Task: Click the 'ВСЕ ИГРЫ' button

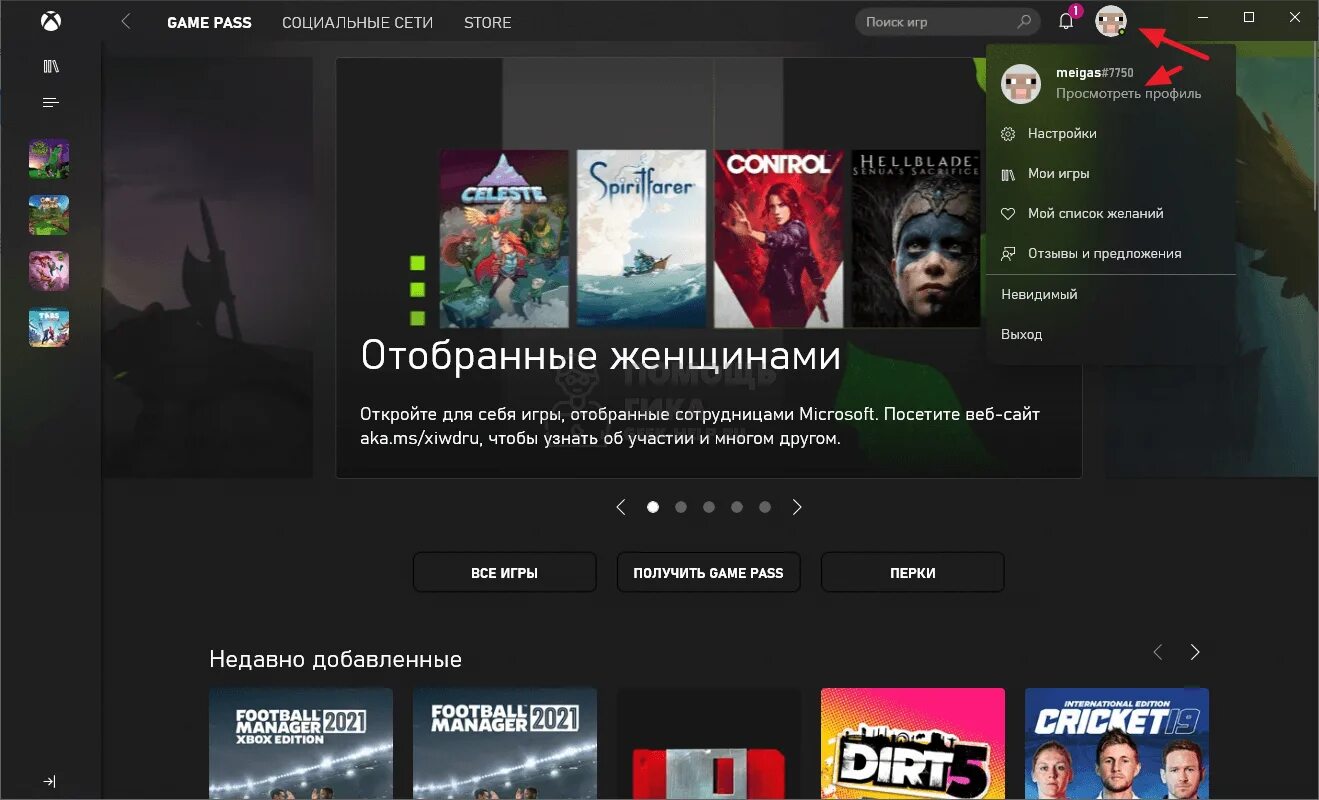Action: tap(505, 573)
